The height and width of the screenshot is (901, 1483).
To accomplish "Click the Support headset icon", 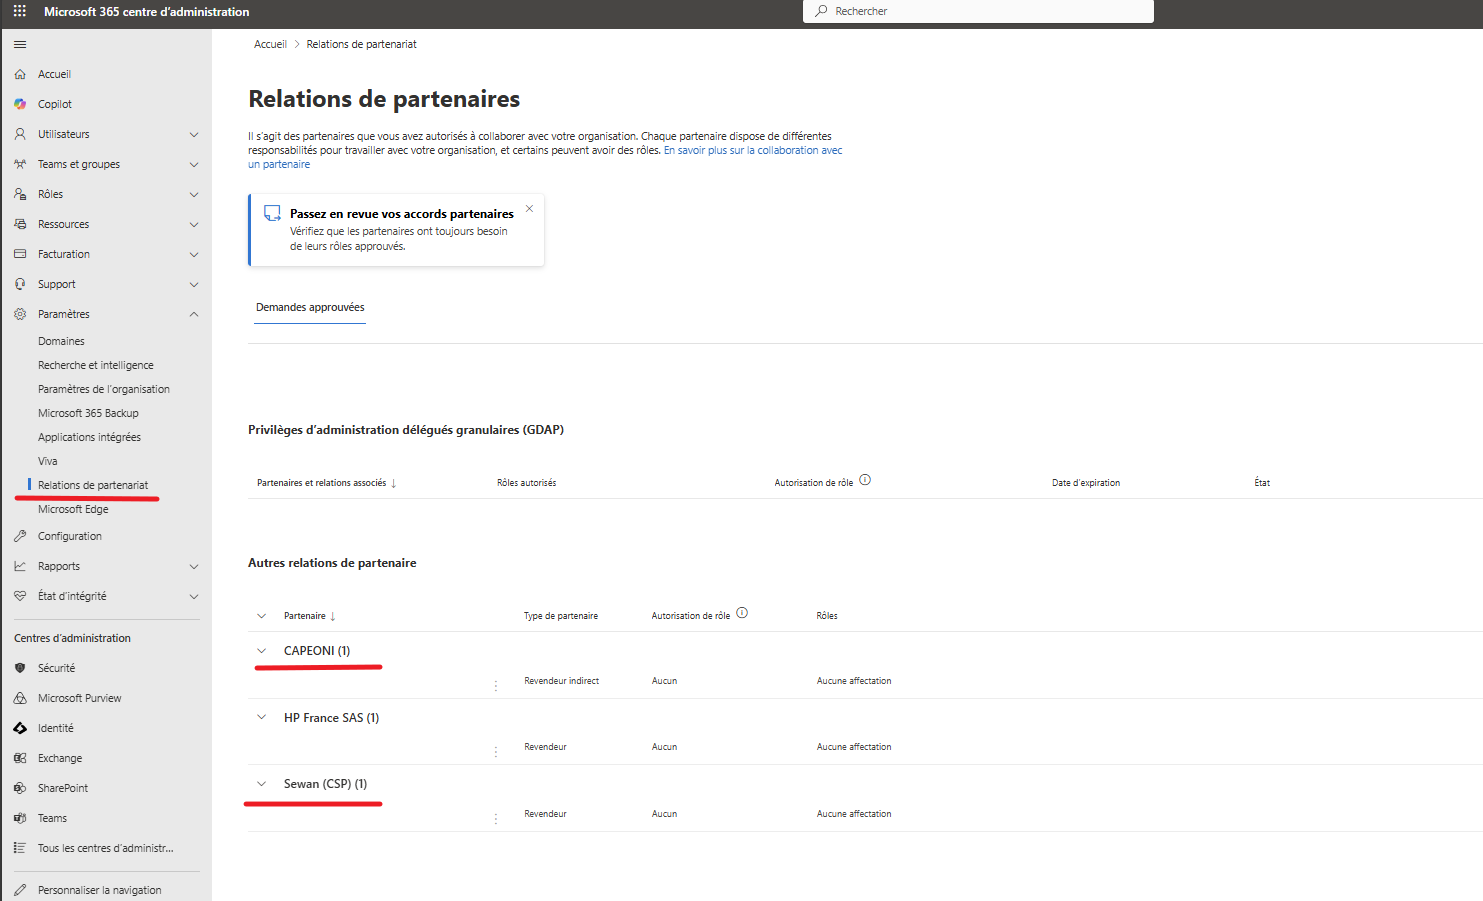I will click(20, 284).
